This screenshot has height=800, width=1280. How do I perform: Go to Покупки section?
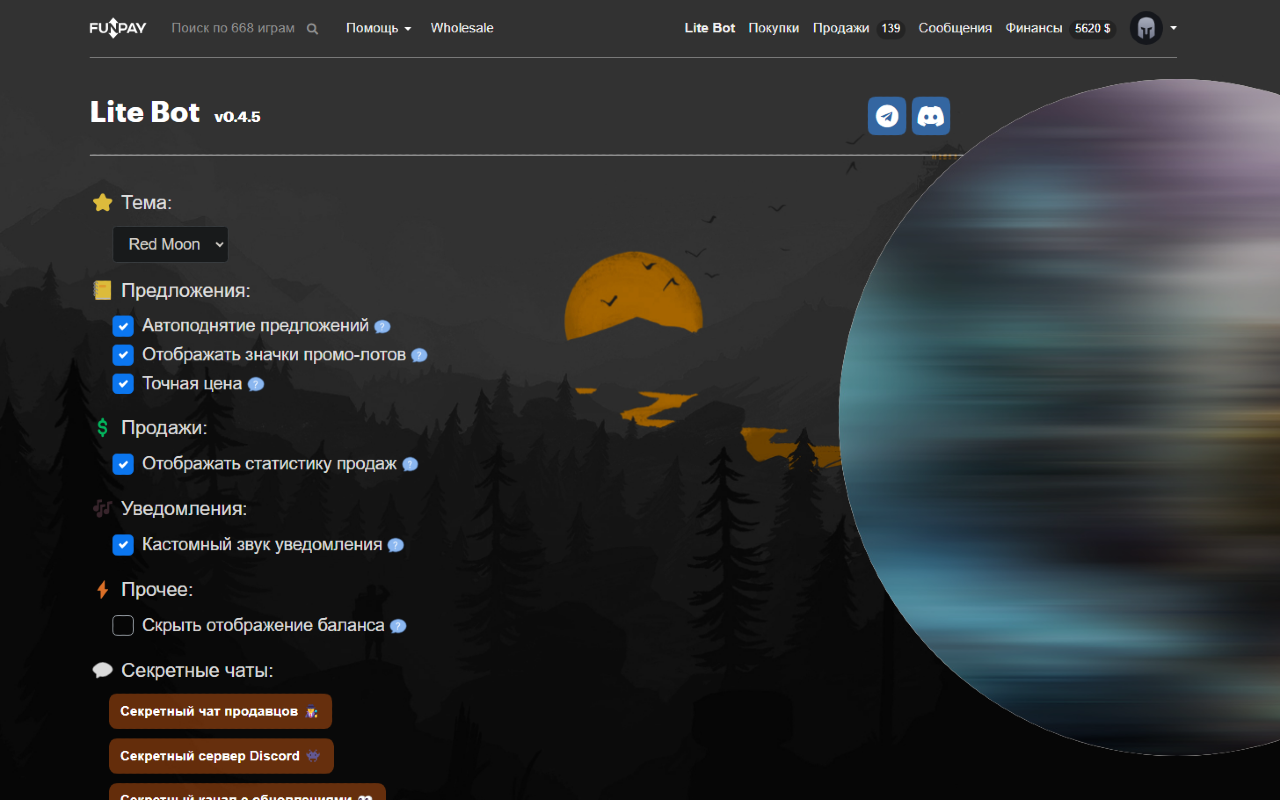click(x=774, y=28)
